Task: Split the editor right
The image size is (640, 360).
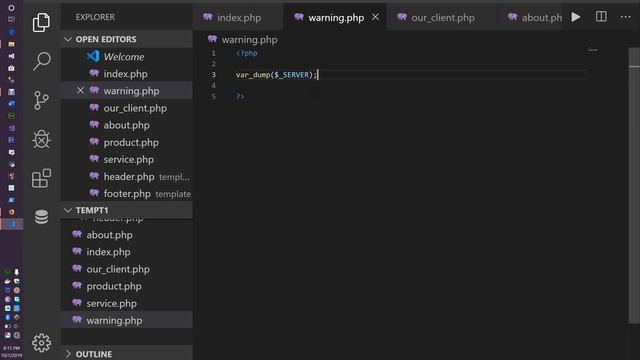Action: [601, 17]
